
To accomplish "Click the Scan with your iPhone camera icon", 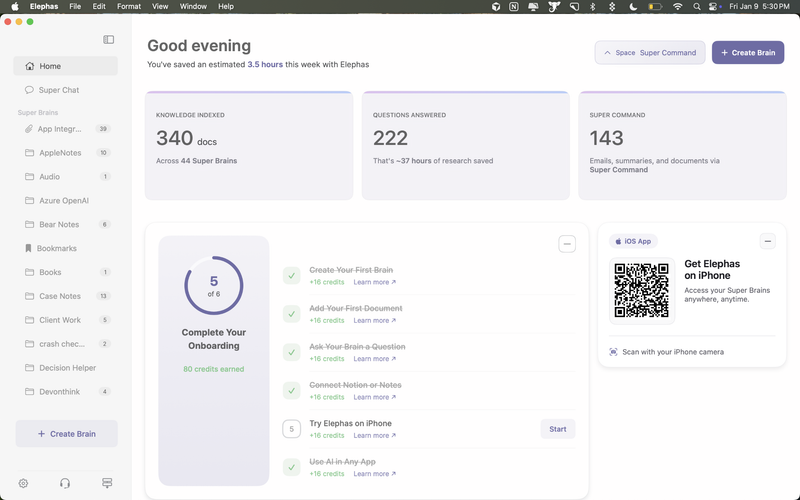I will coord(613,352).
